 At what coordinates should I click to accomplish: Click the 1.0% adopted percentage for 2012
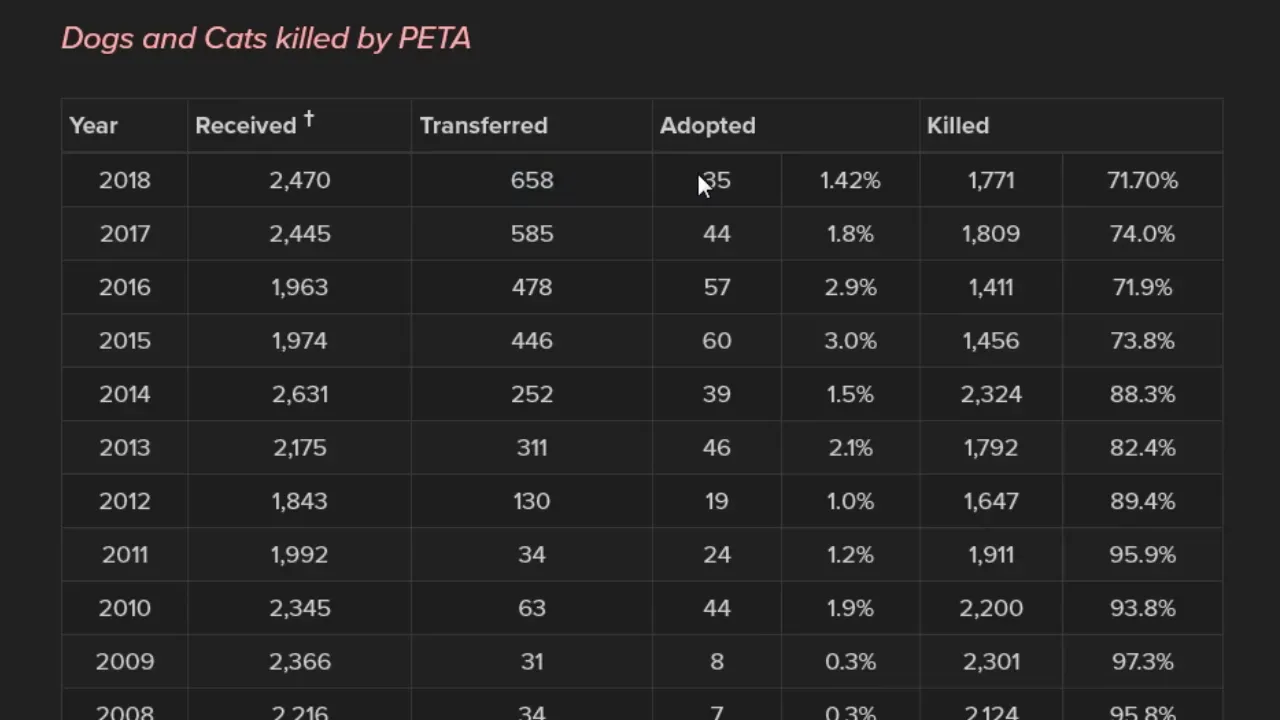point(850,502)
